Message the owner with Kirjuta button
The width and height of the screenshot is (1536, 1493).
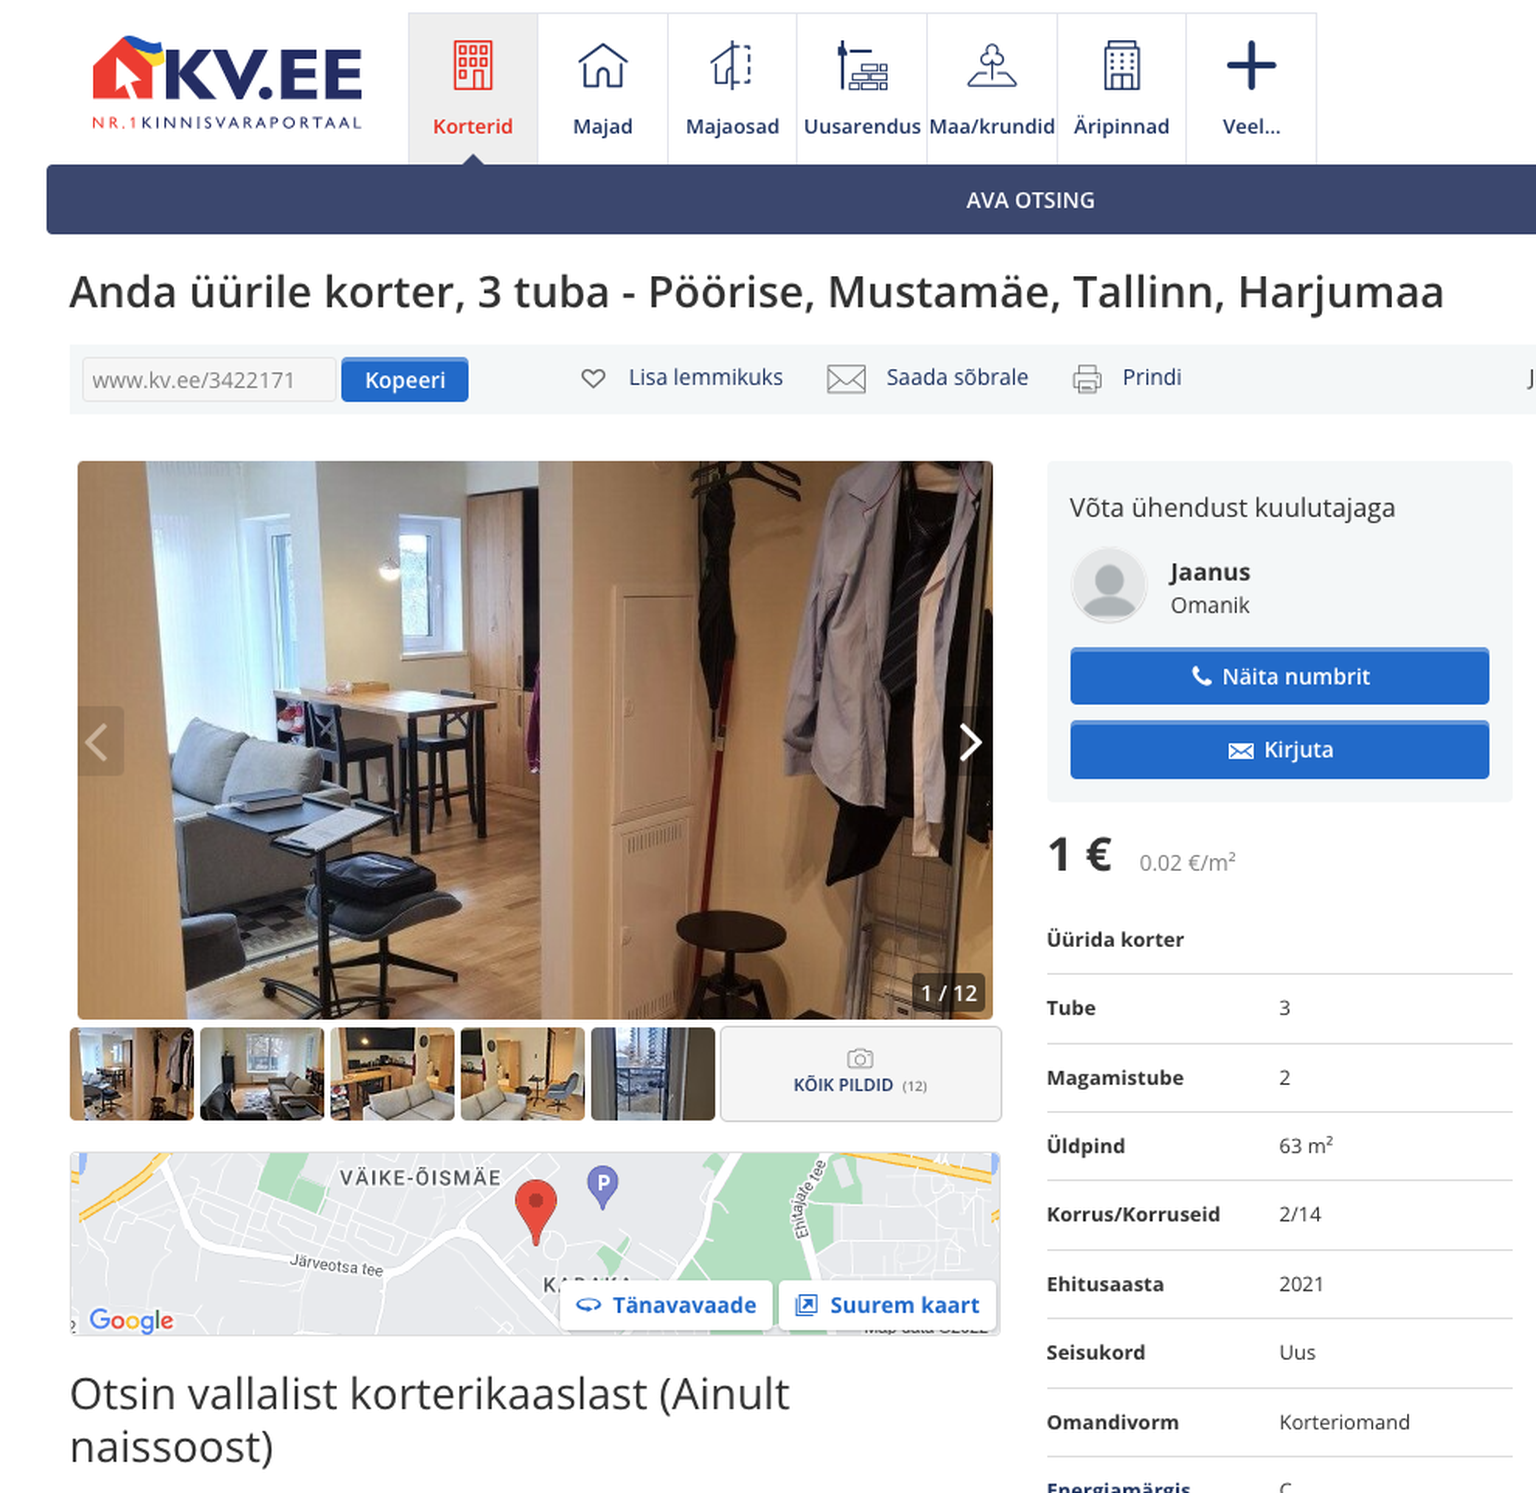[x=1279, y=750]
